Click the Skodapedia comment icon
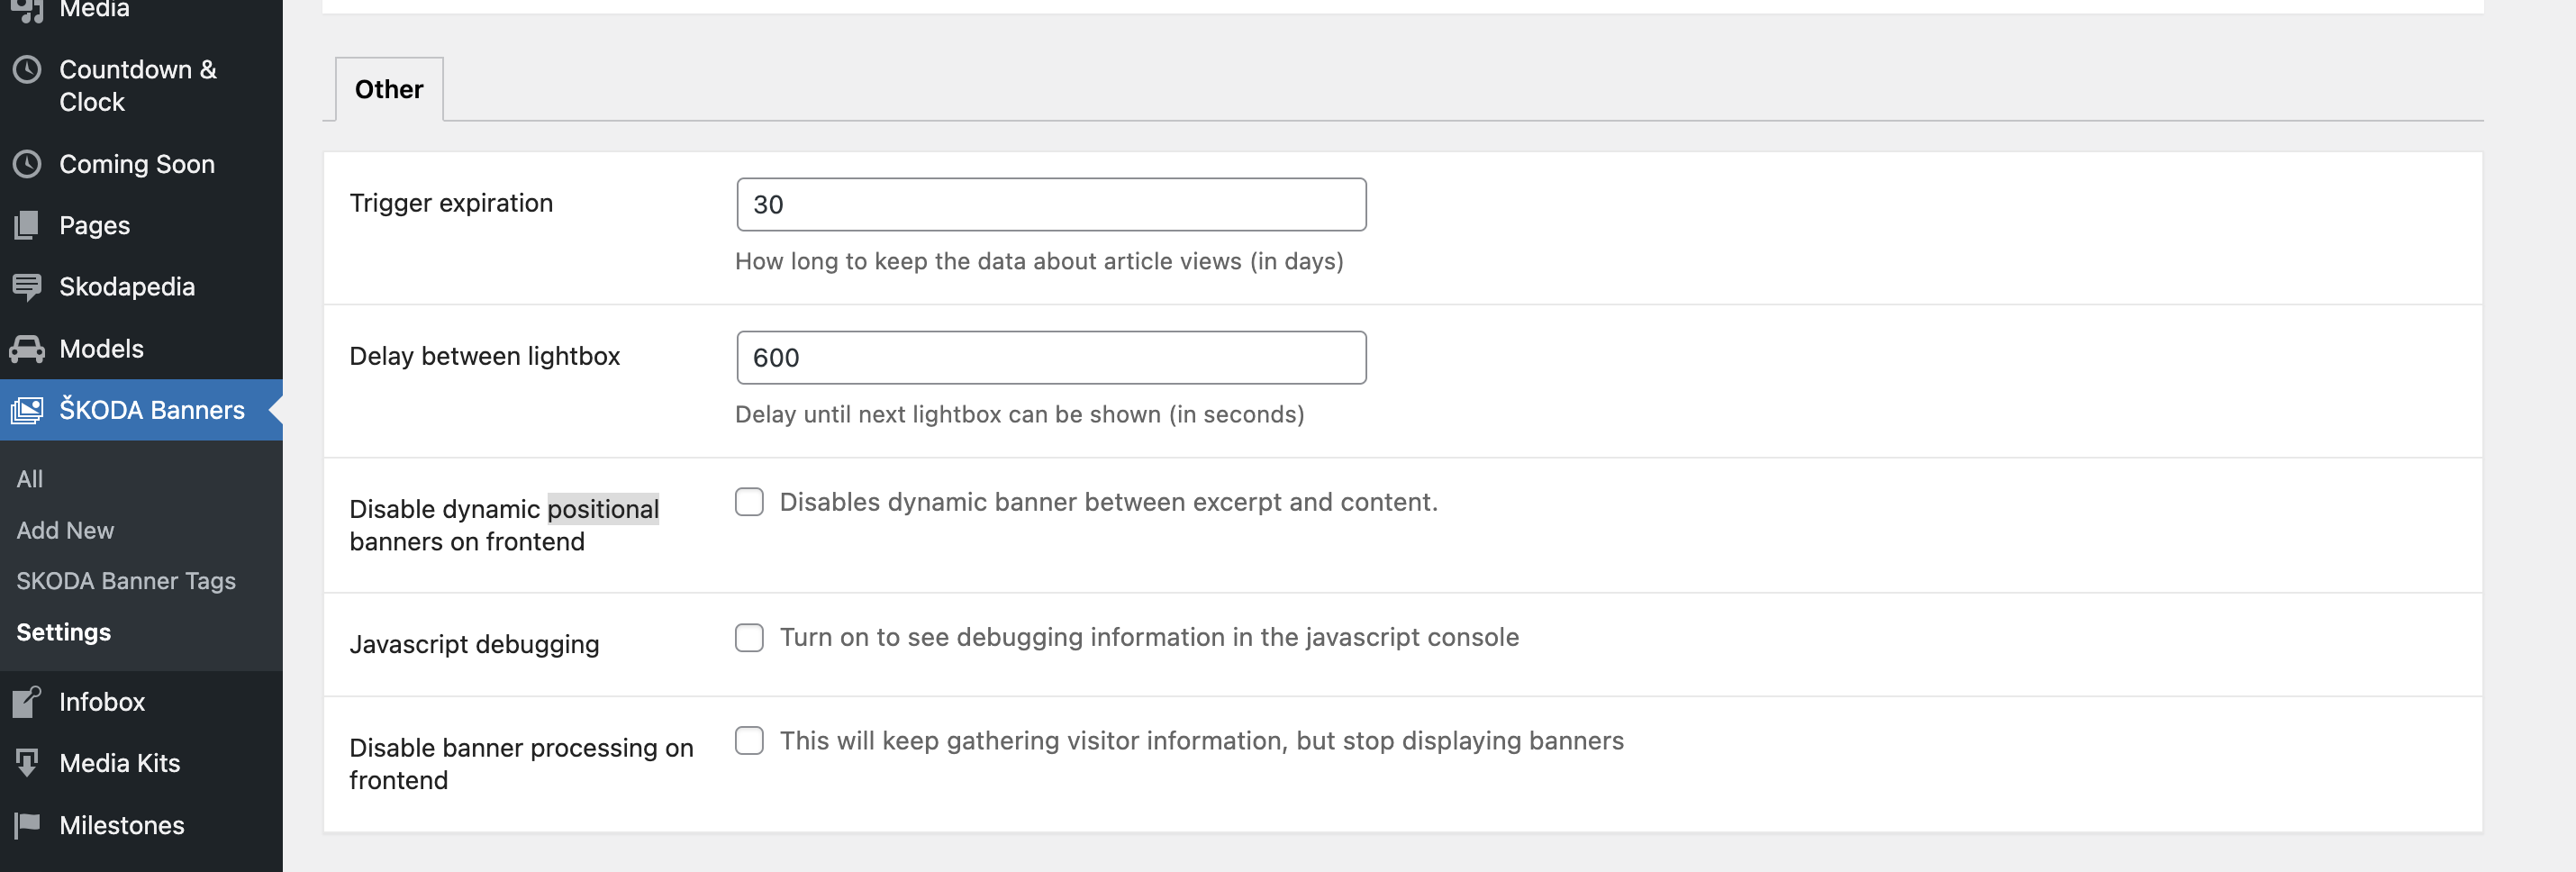Viewport: 2576px width, 872px height. pyautogui.click(x=27, y=287)
